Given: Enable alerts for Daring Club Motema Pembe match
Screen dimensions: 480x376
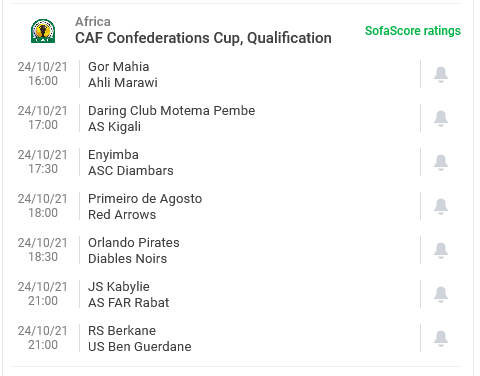Looking at the screenshot, I should pos(441,118).
